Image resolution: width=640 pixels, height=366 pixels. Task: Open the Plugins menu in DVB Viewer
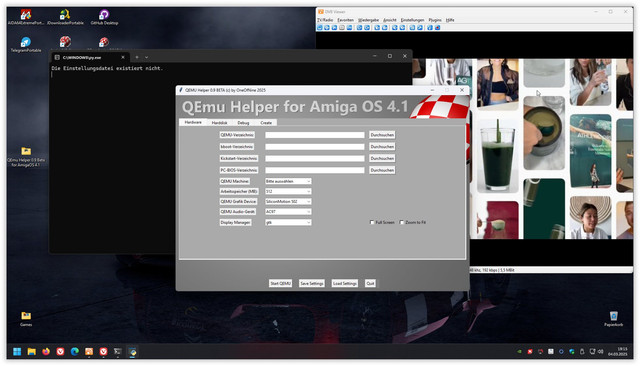tap(435, 20)
